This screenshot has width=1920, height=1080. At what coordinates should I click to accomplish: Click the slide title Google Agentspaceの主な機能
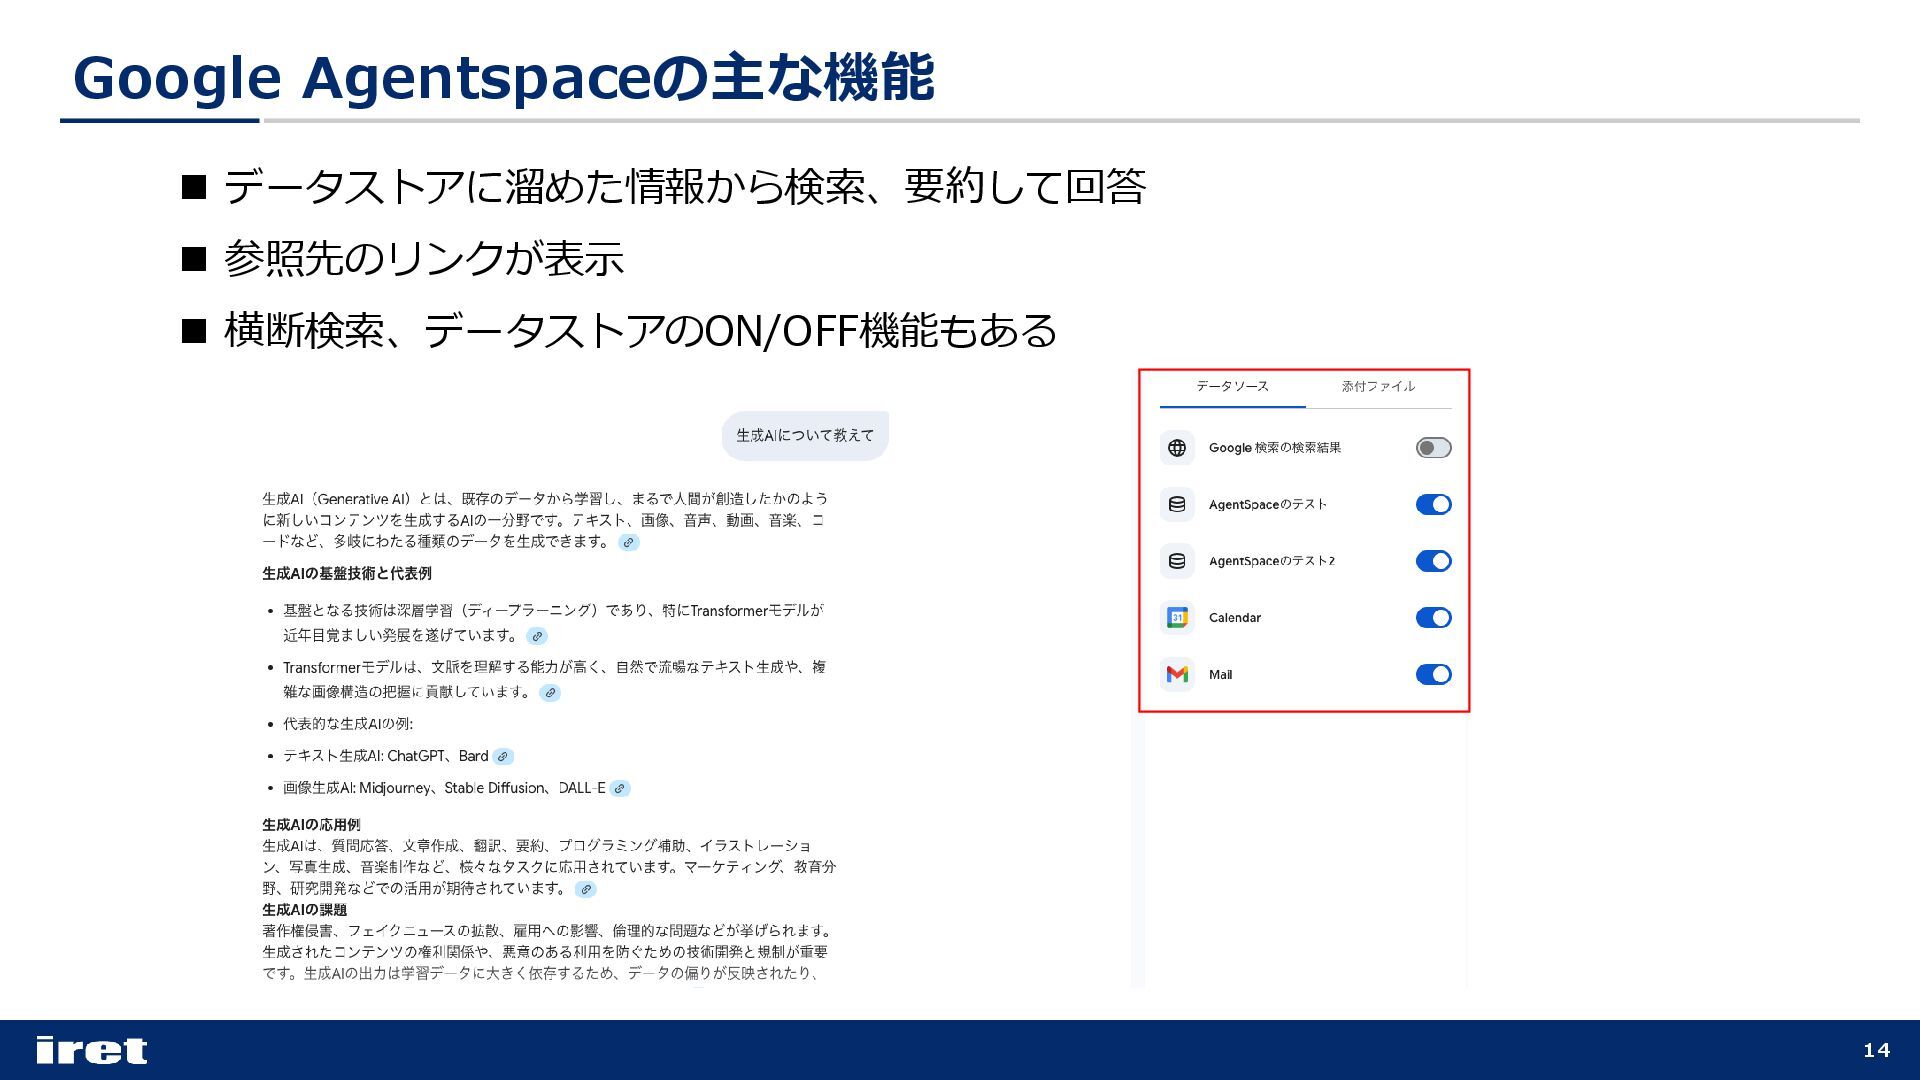point(504,78)
